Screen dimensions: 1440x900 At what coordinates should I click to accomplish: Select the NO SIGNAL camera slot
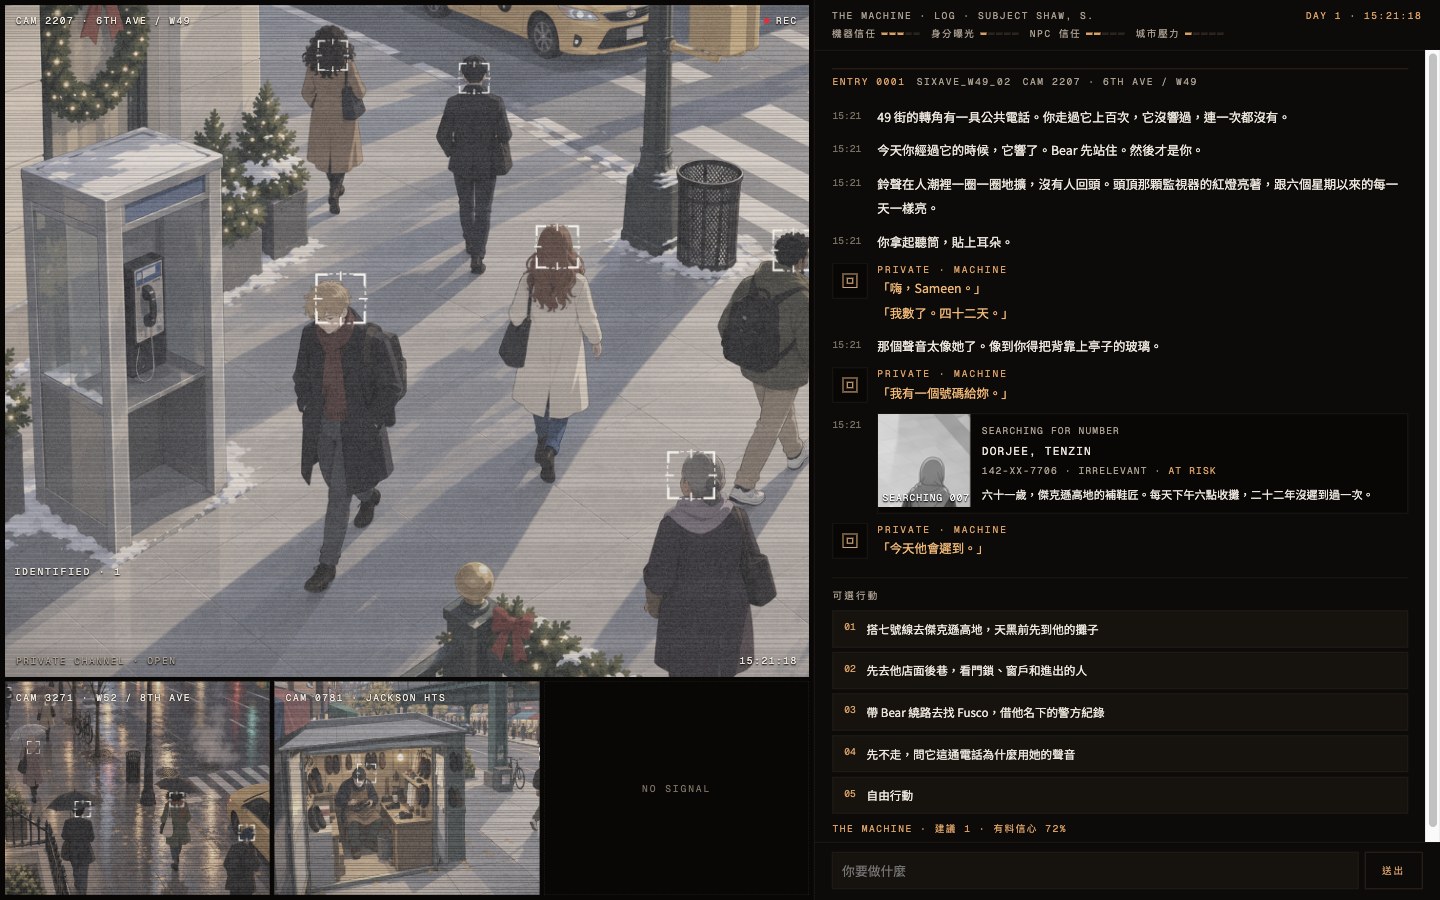(676, 788)
